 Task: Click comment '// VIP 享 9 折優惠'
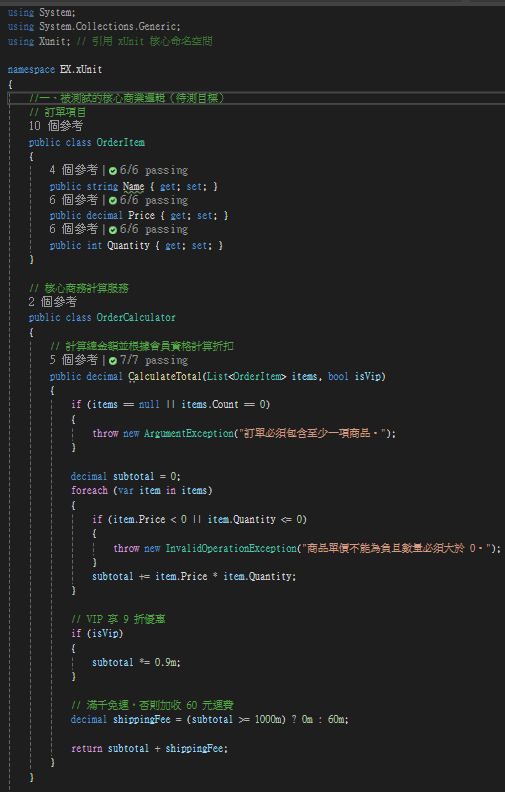point(118,620)
